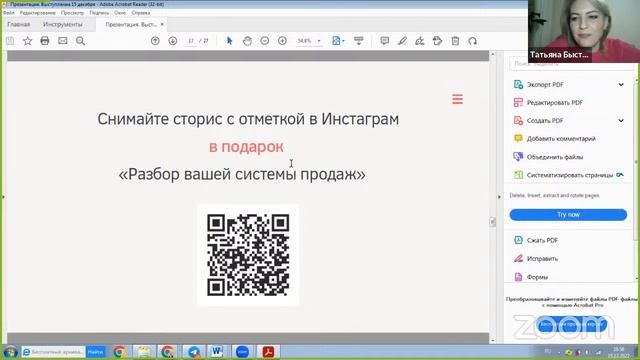Click the Stamp tool icon
Image resolution: width=640 pixels, height=360 pixels.
coord(438,41)
